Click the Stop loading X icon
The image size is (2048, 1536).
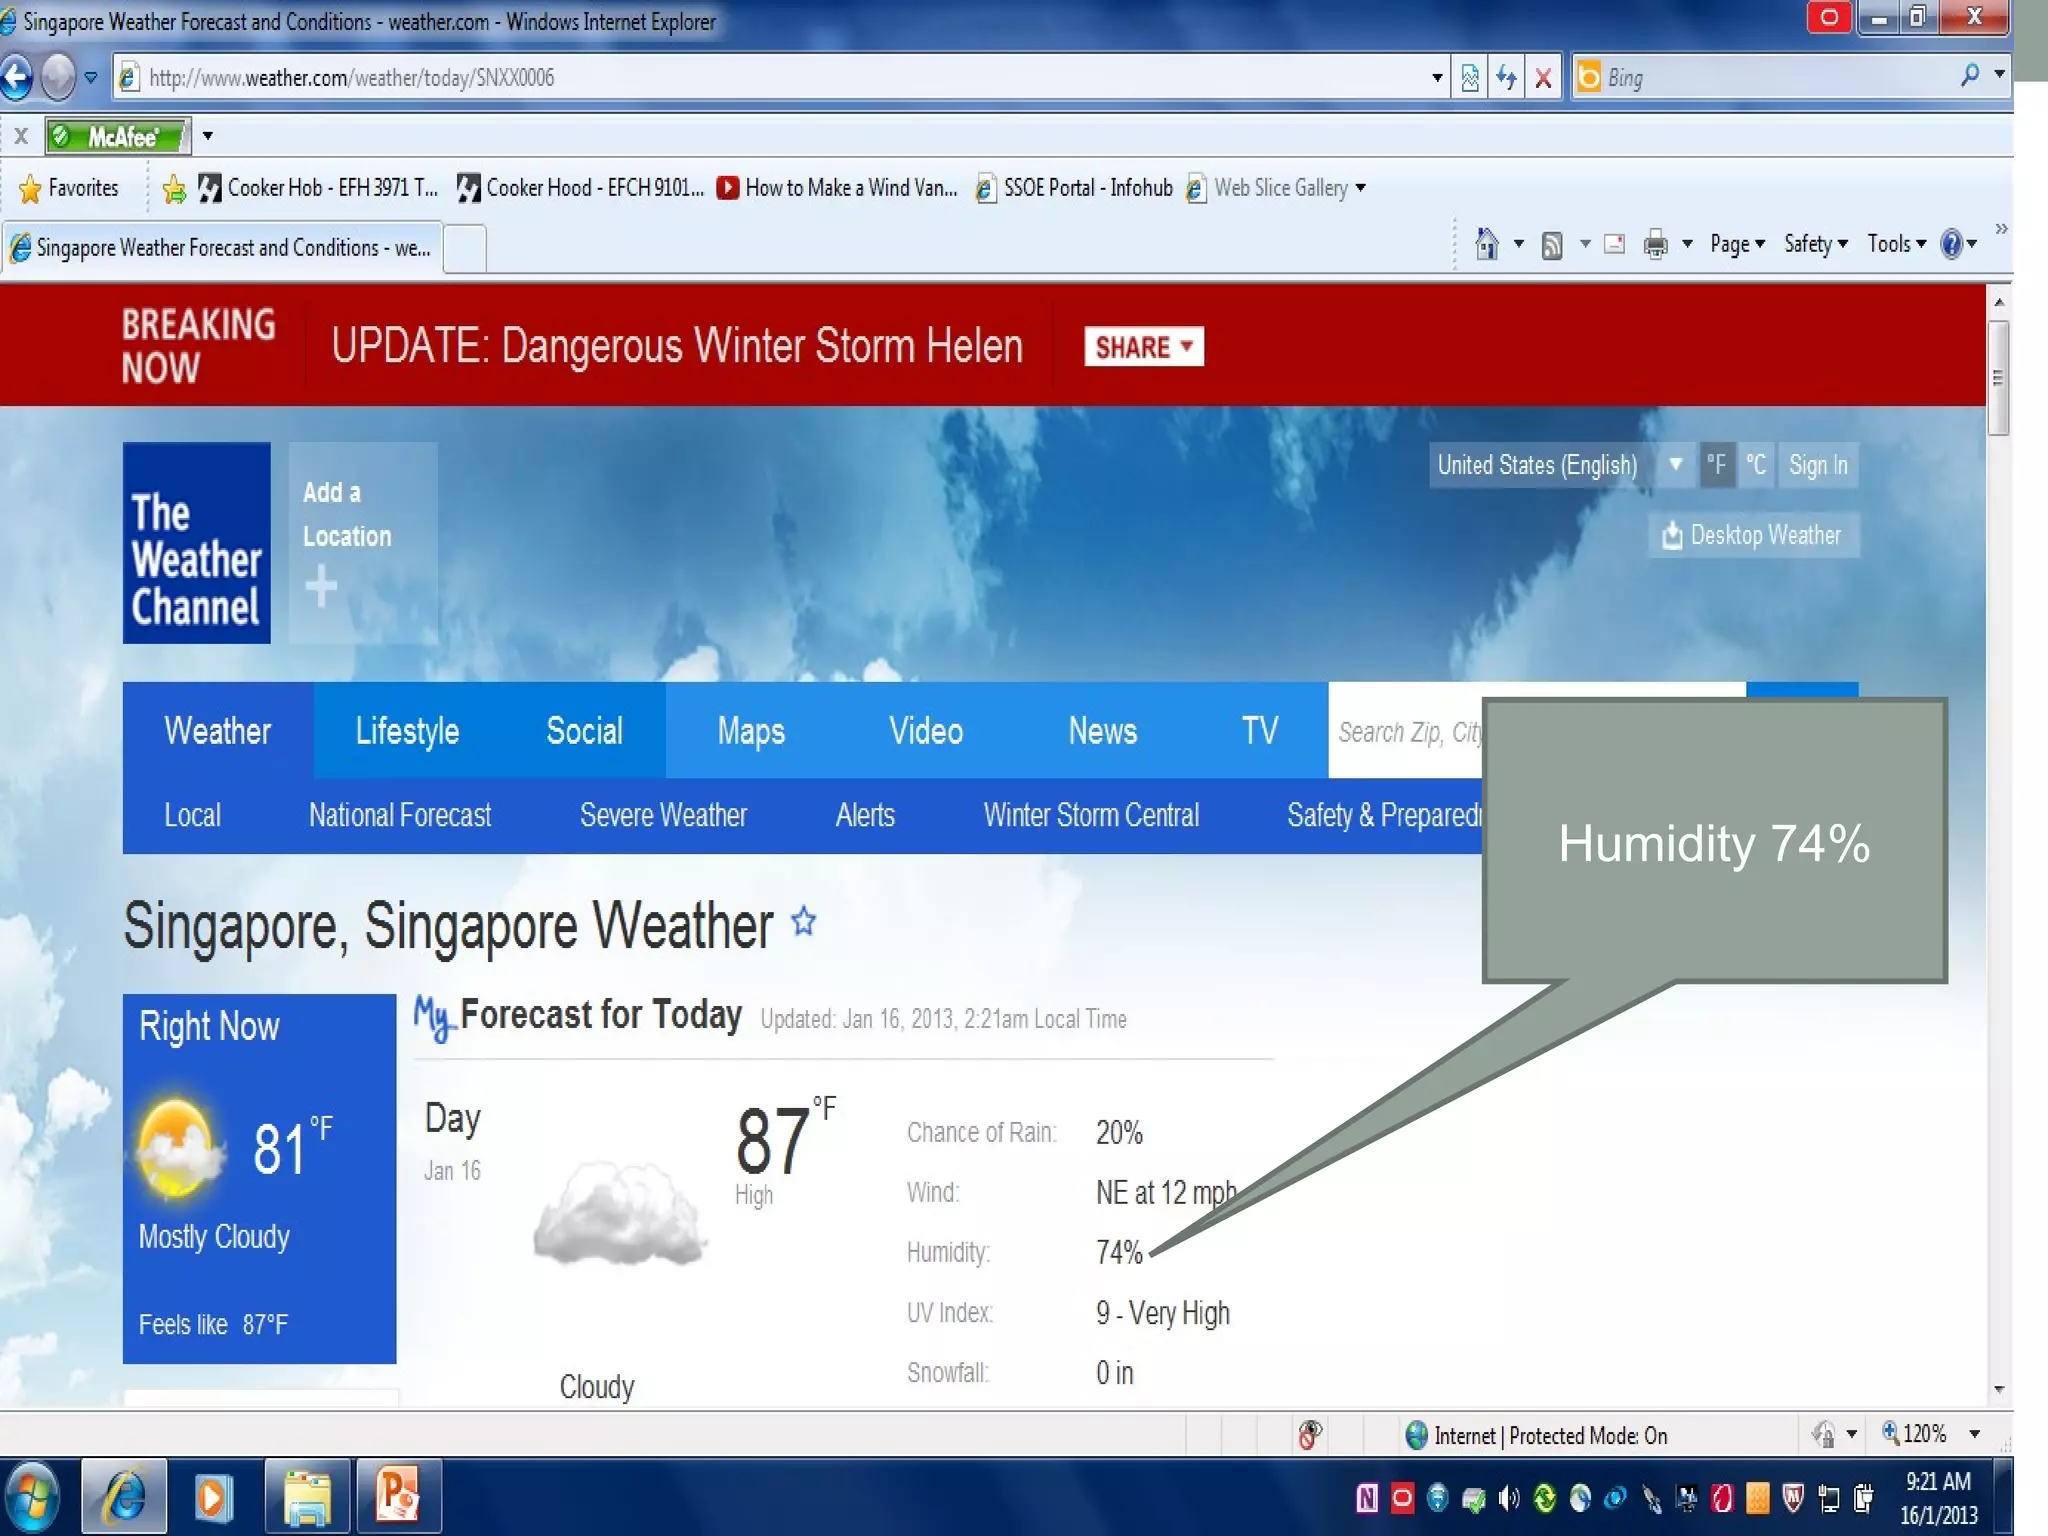click(x=1543, y=77)
